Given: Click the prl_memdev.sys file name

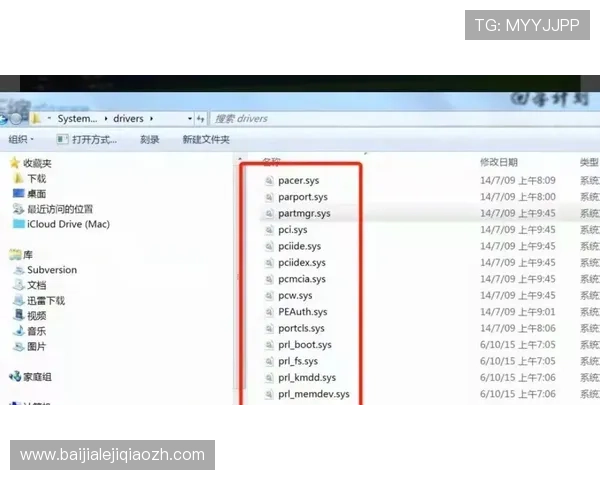Looking at the screenshot, I should pos(314,394).
